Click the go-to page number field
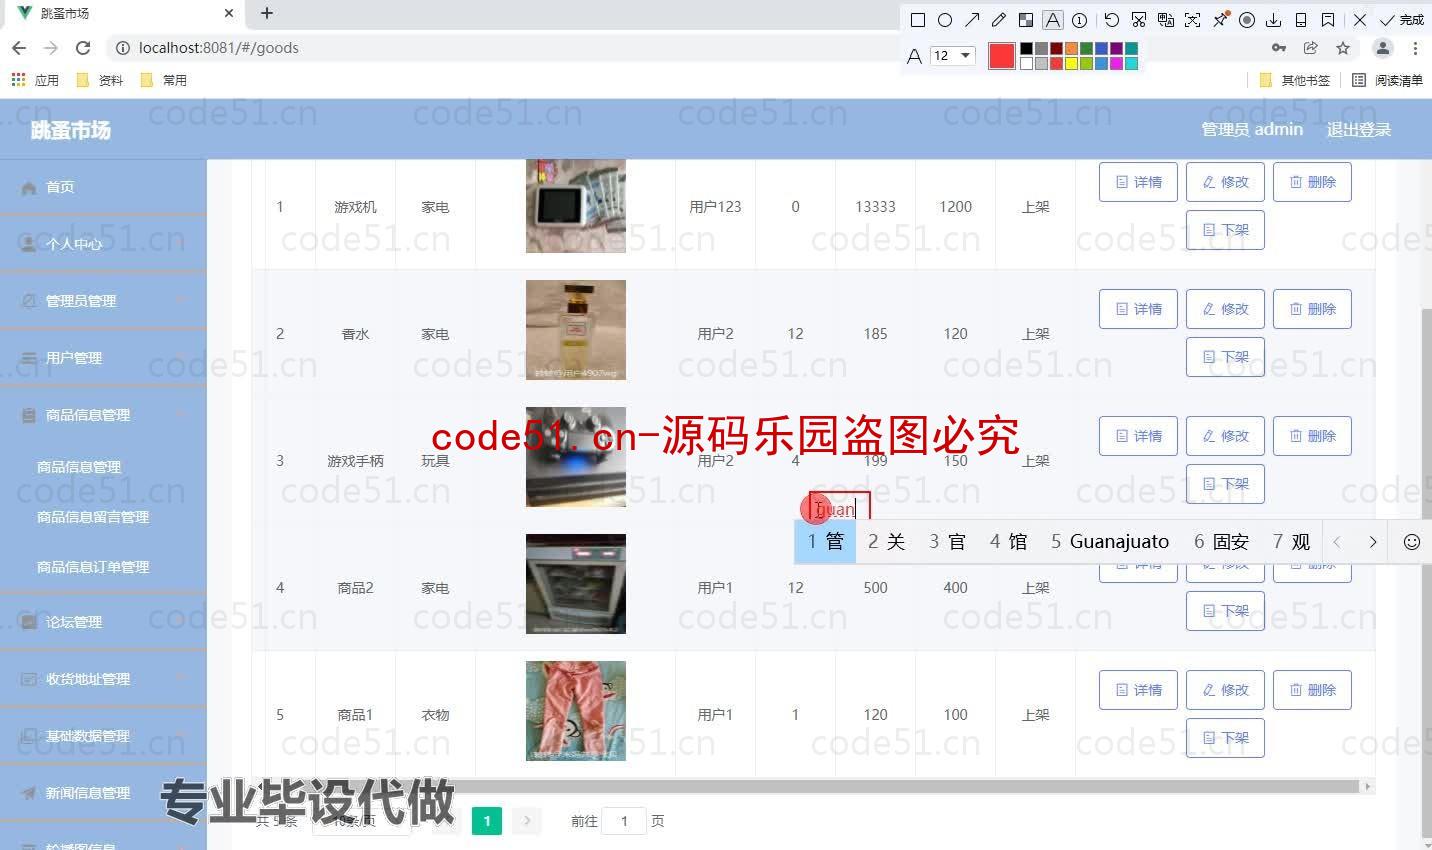Viewport: 1432px width, 850px height. [x=624, y=821]
